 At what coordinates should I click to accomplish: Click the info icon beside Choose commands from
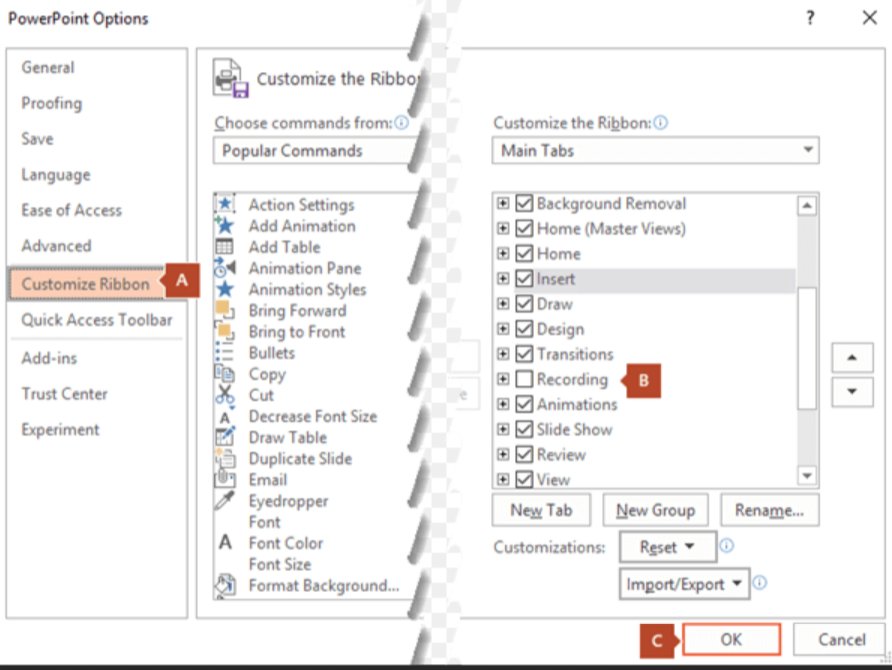pyautogui.click(x=402, y=123)
